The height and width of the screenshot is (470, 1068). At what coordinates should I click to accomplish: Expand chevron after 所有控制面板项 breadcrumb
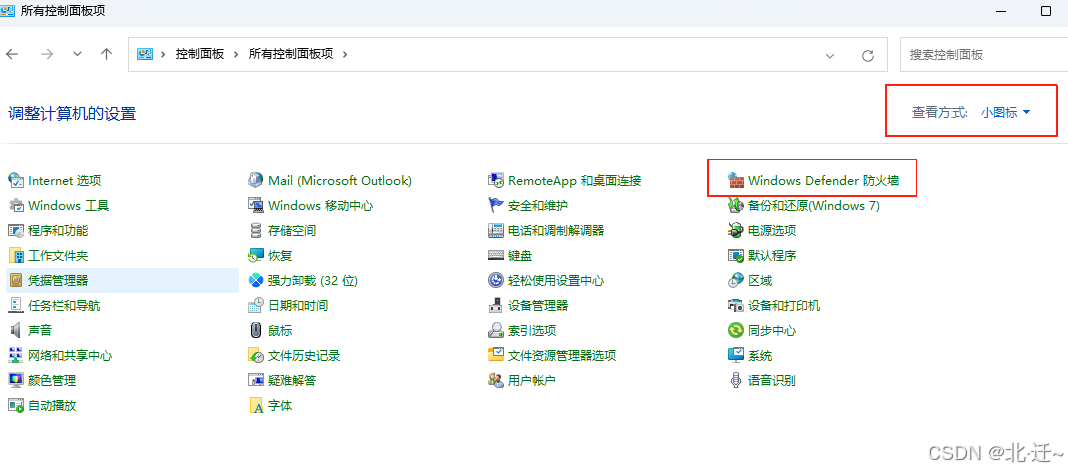345,54
